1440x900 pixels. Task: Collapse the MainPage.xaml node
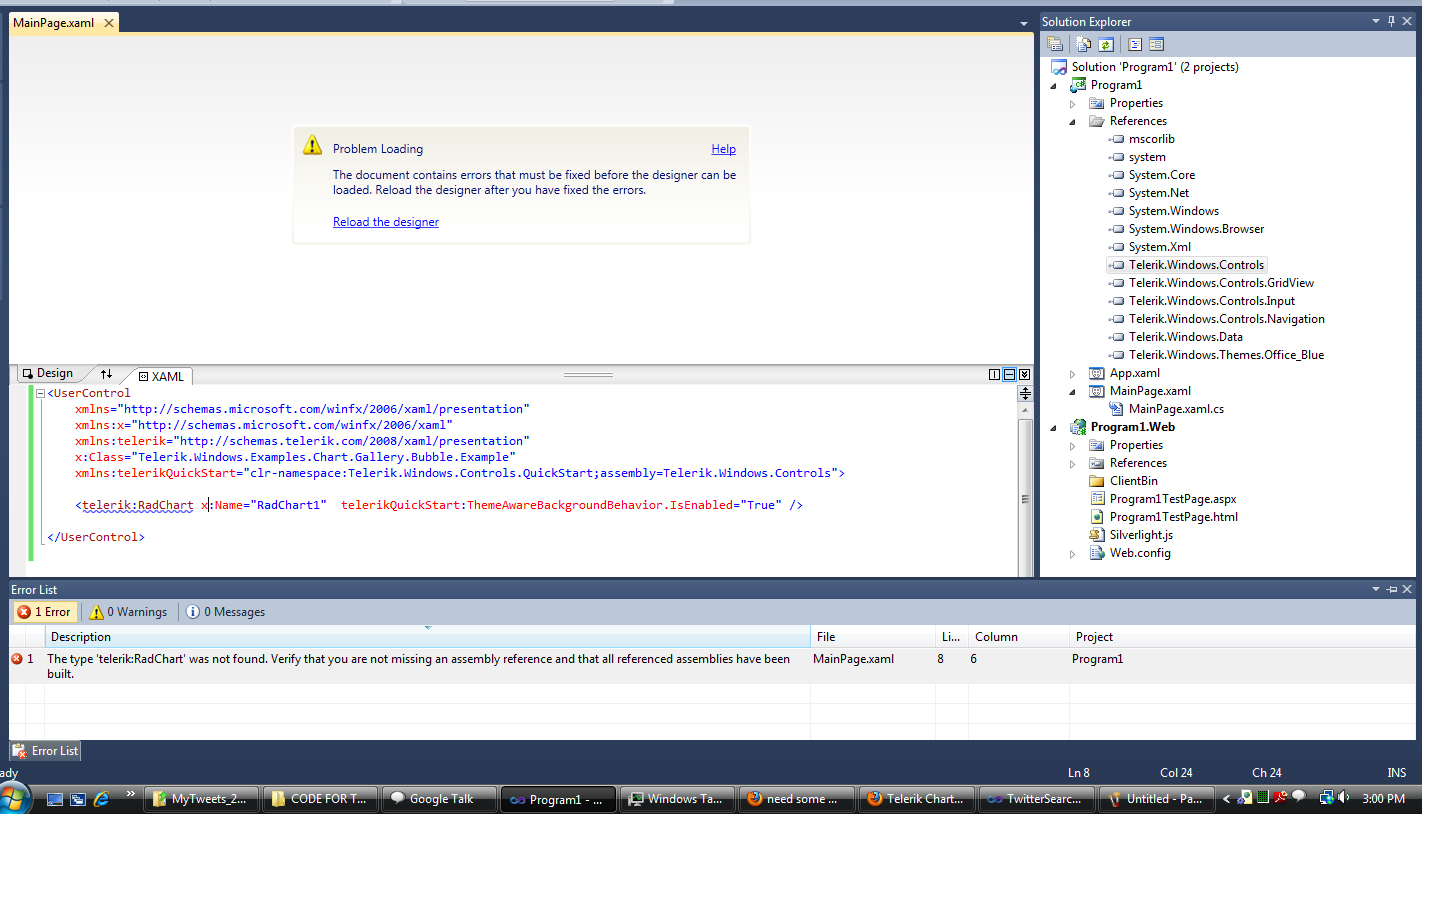coord(1072,392)
